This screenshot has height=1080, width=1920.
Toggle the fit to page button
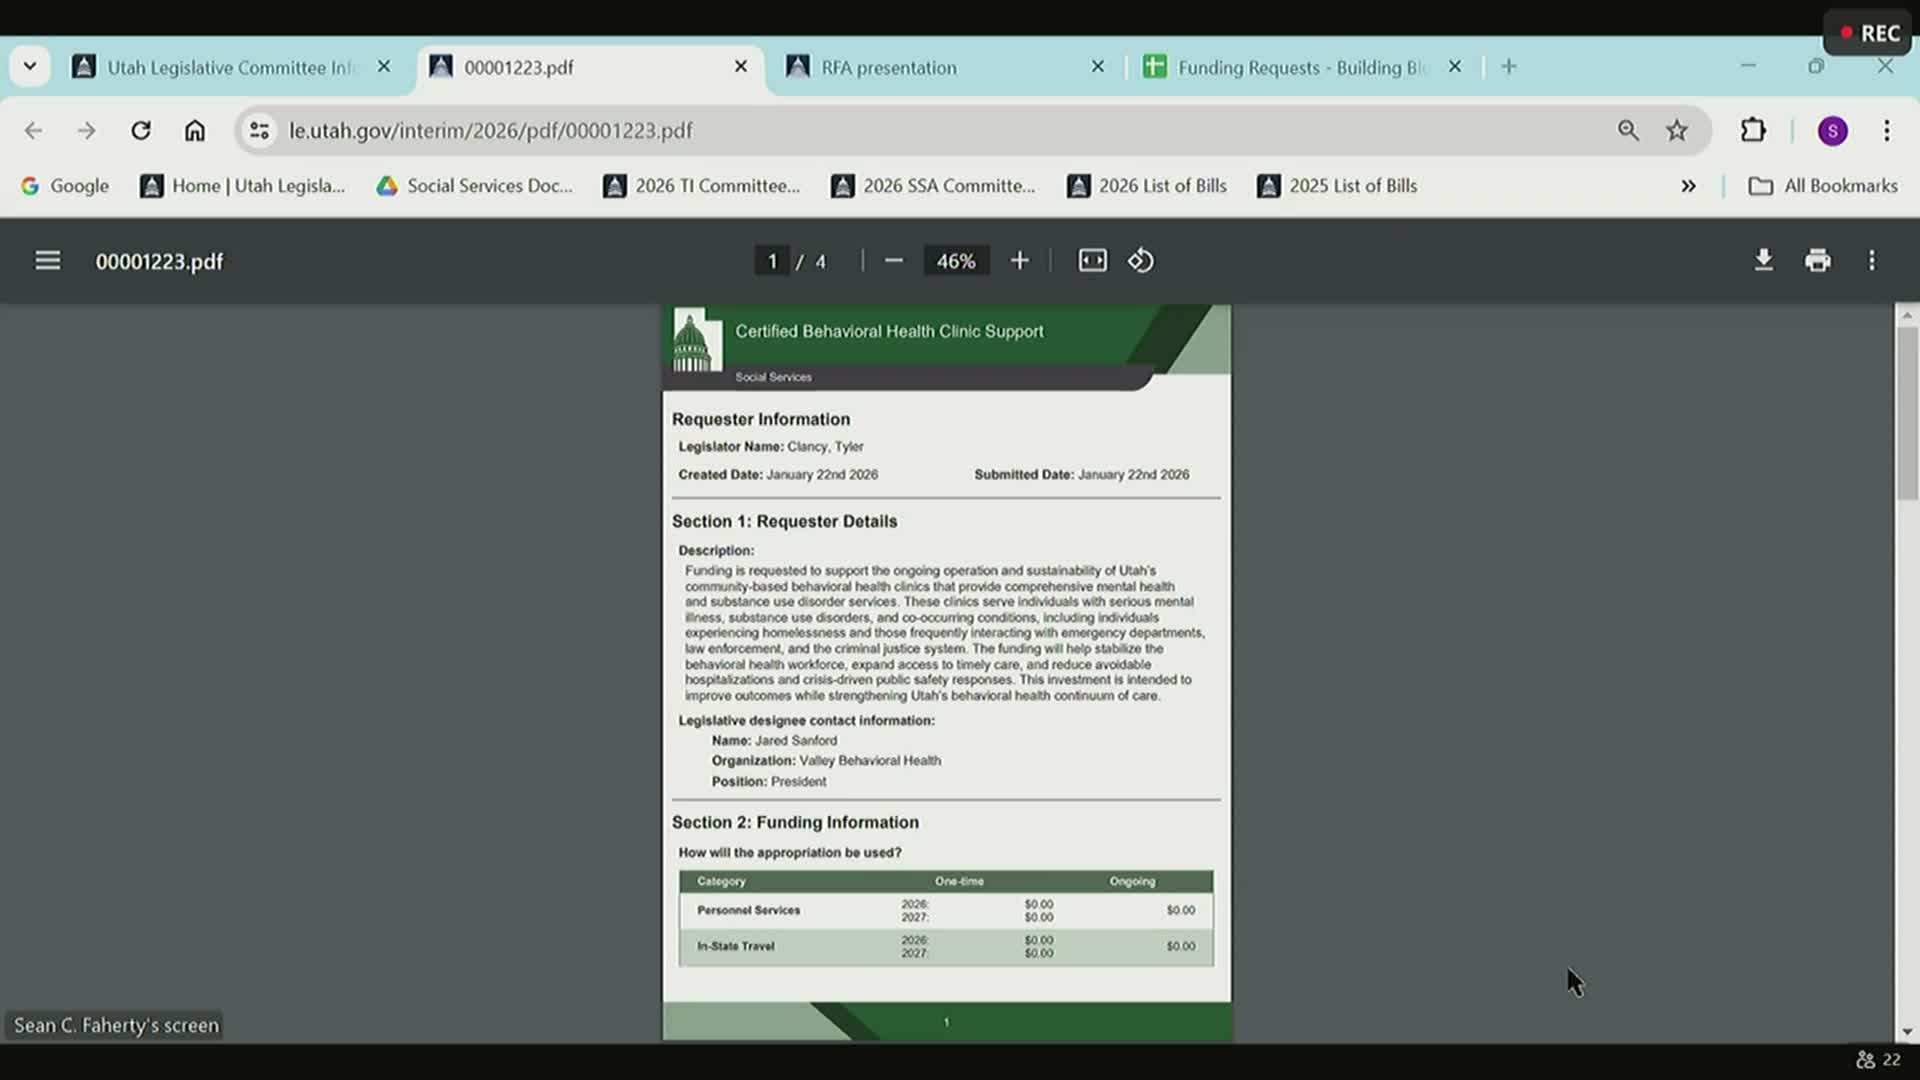tap(1092, 261)
